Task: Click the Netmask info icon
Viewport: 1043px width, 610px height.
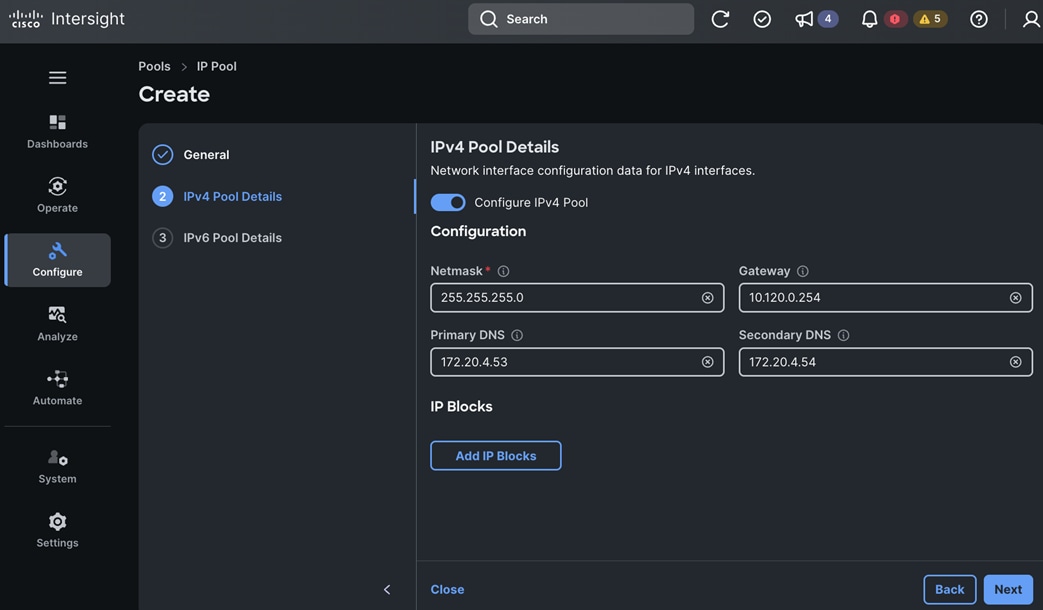Action: [x=504, y=271]
